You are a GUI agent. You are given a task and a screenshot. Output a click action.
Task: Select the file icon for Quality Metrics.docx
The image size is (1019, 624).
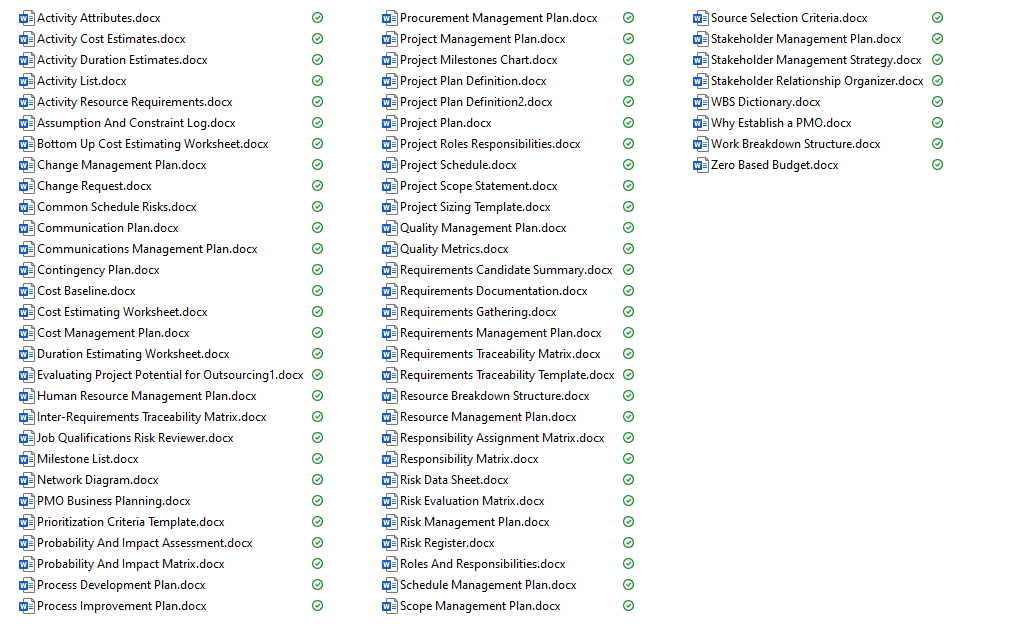tap(389, 249)
